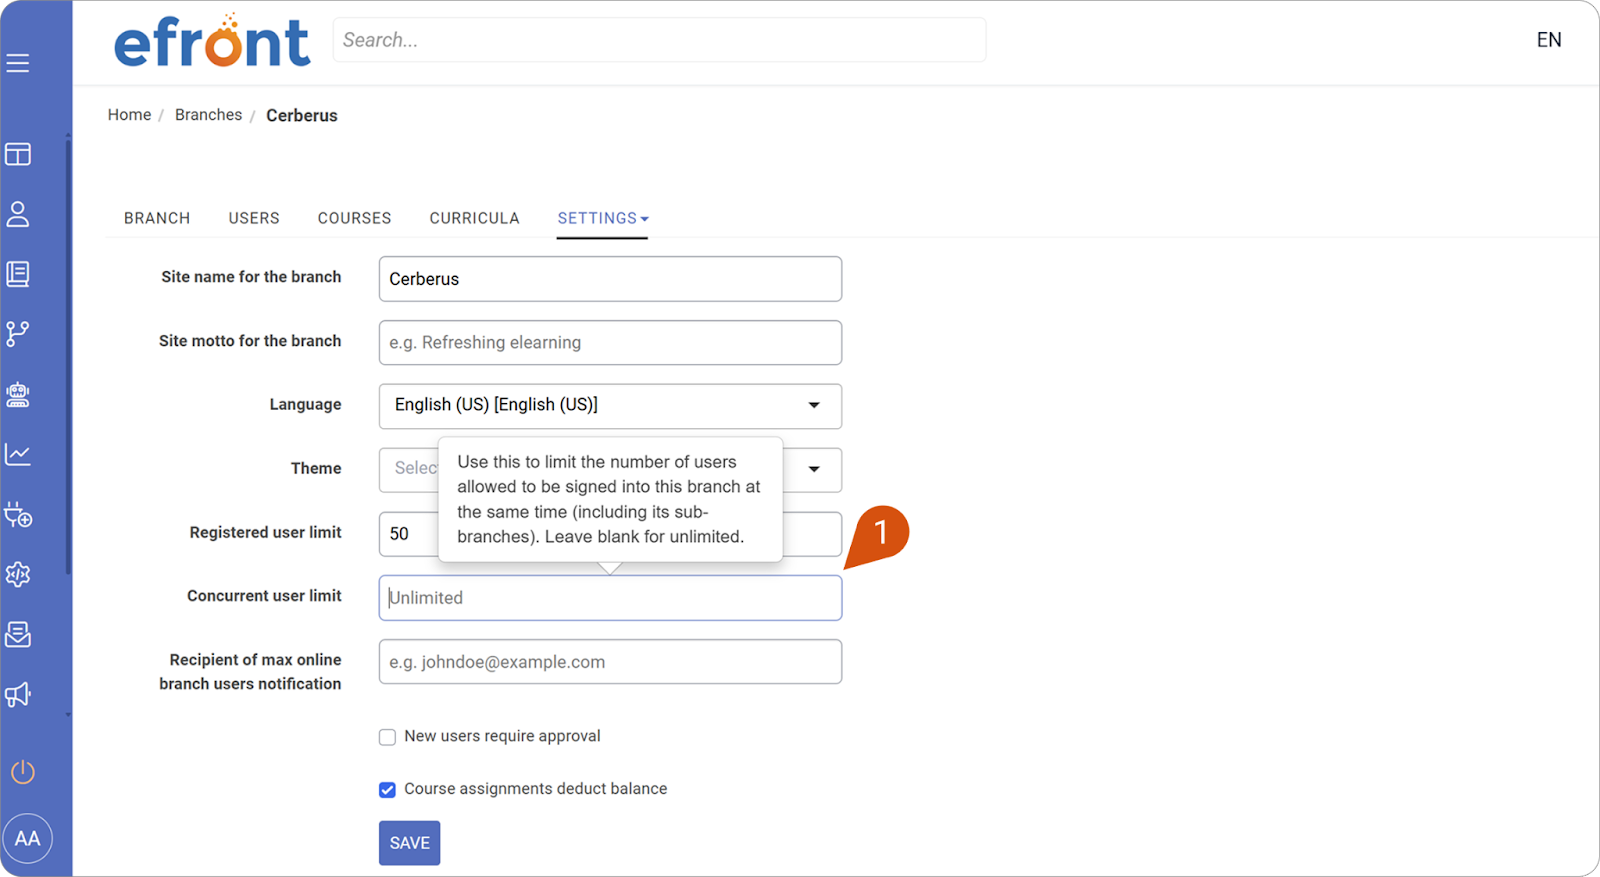Open the hamburger menu in the sidebar
The height and width of the screenshot is (877, 1600).
pyautogui.click(x=18, y=64)
